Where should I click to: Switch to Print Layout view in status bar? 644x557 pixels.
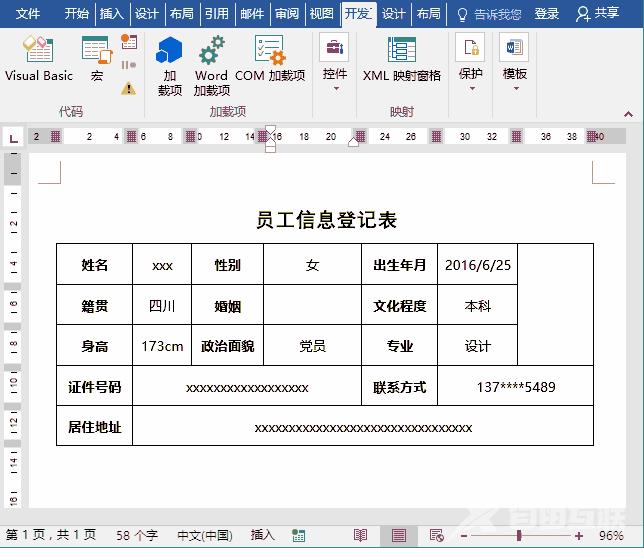pyautogui.click(x=399, y=536)
